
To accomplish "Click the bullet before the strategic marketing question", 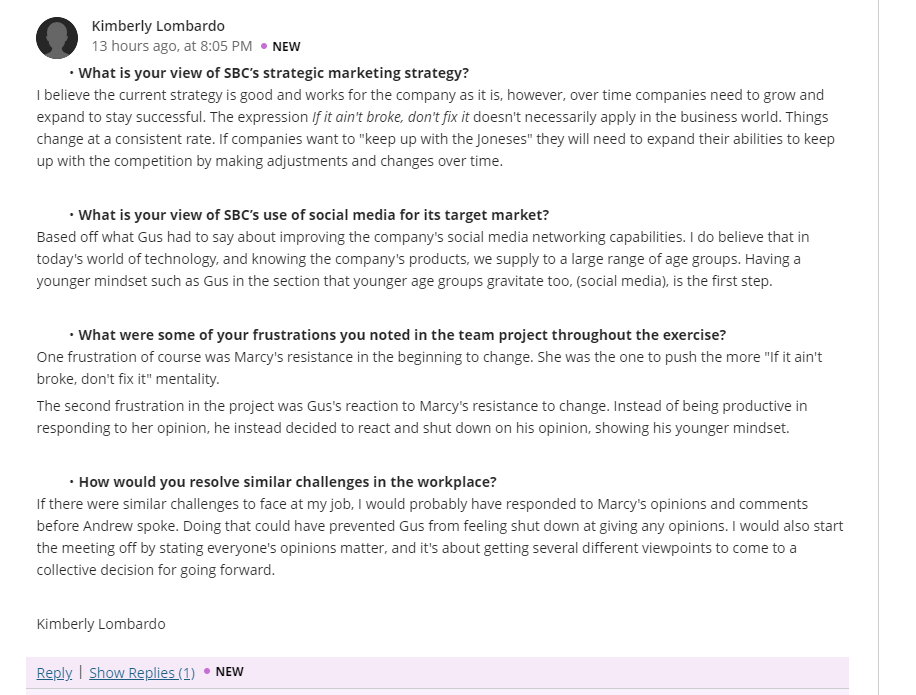I will pos(71,73).
